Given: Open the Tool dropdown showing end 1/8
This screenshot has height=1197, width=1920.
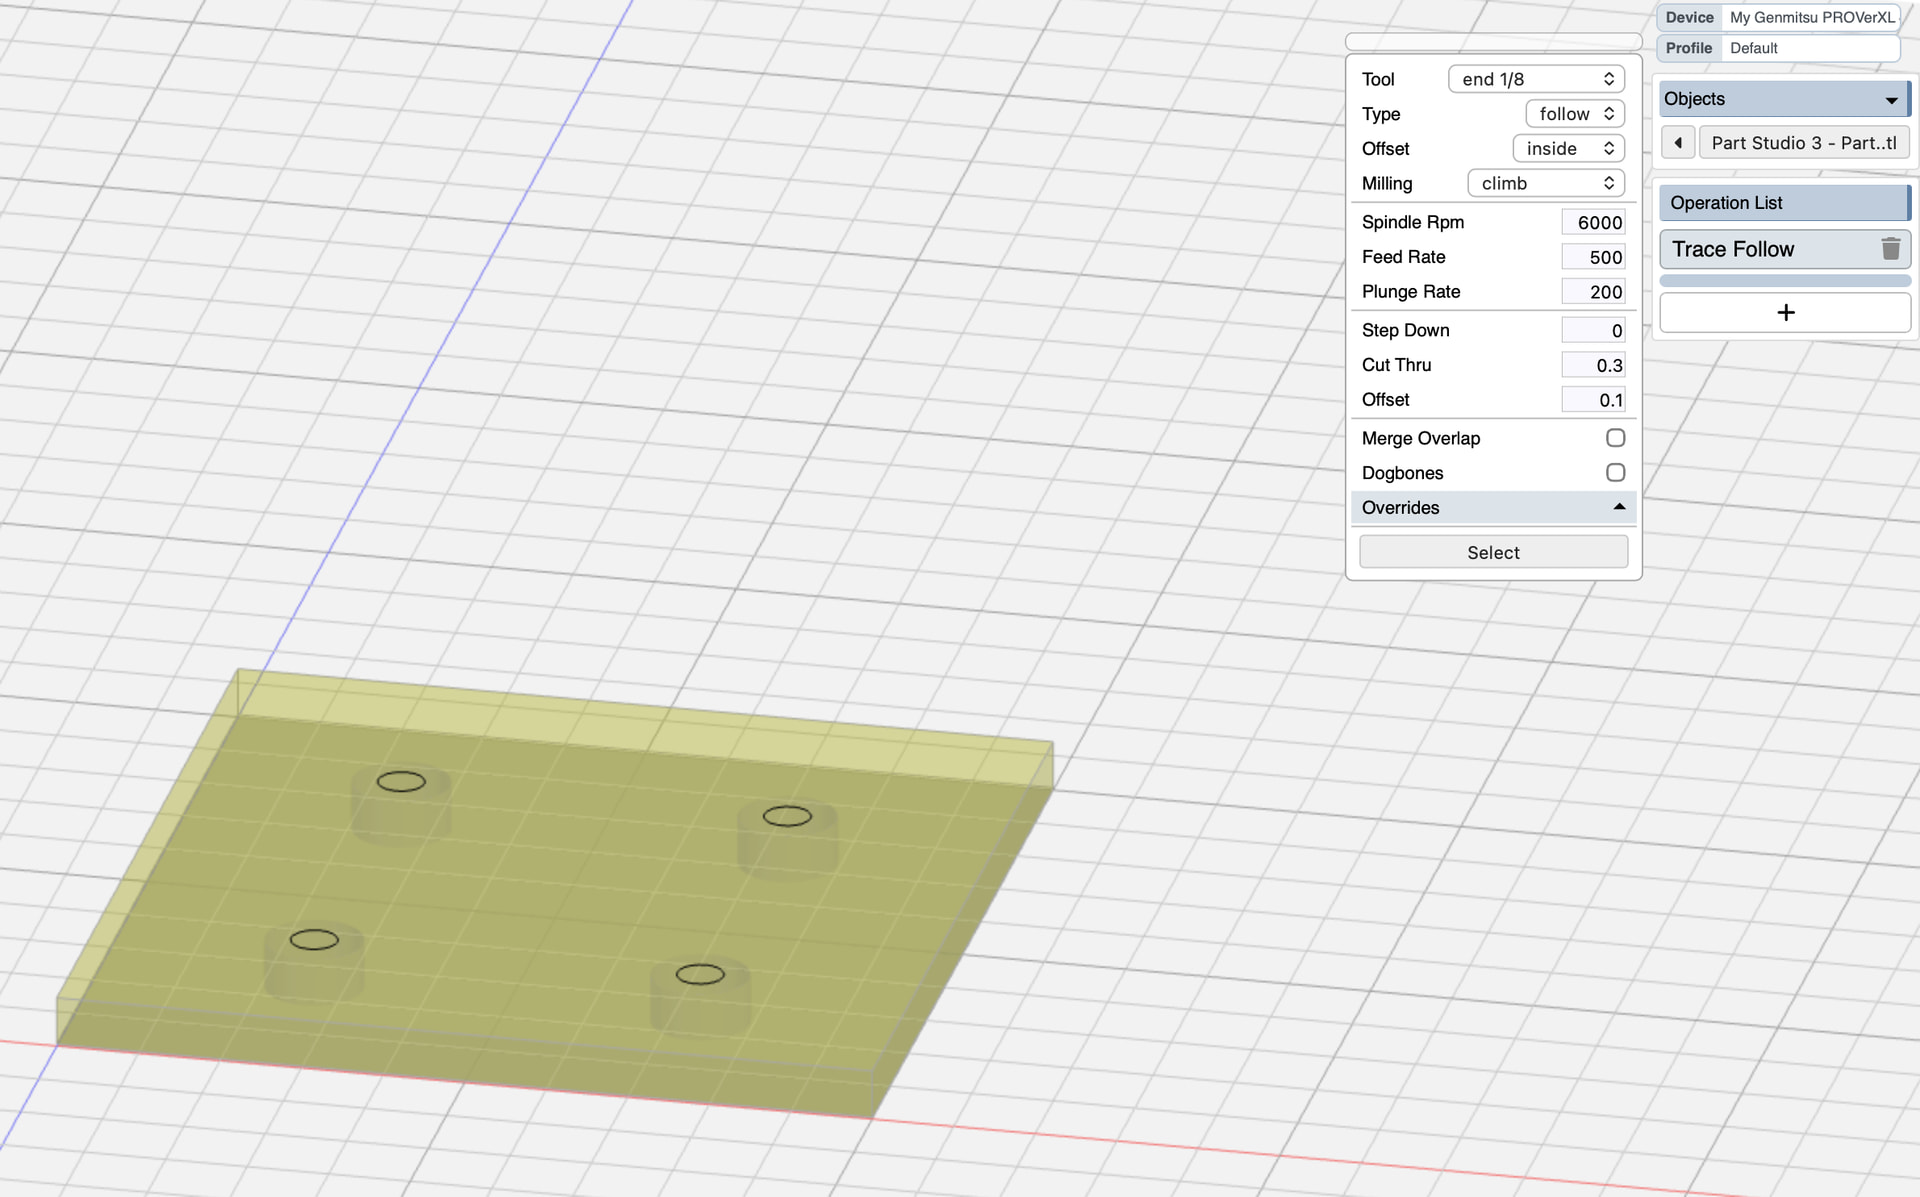Looking at the screenshot, I should point(1535,79).
